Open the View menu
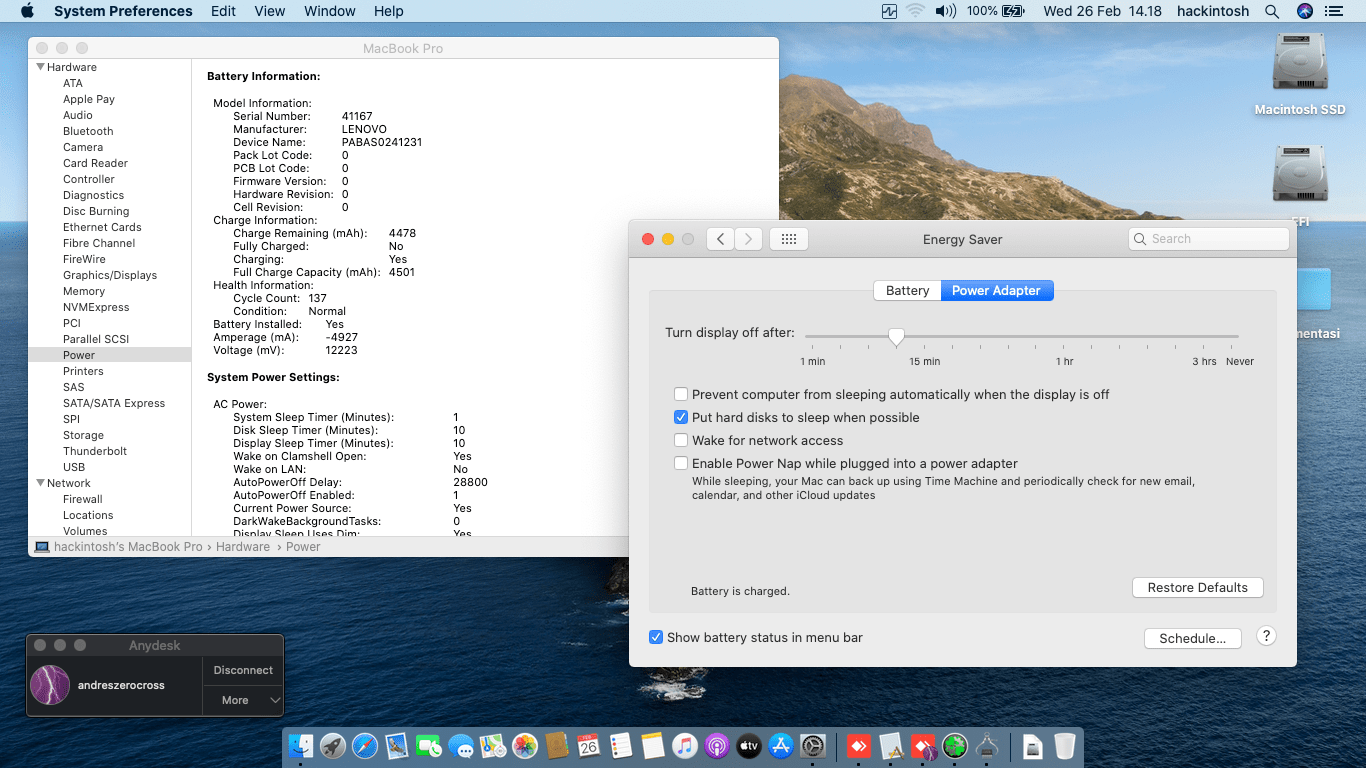Image resolution: width=1366 pixels, height=768 pixels. pyautogui.click(x=270, y=11)
